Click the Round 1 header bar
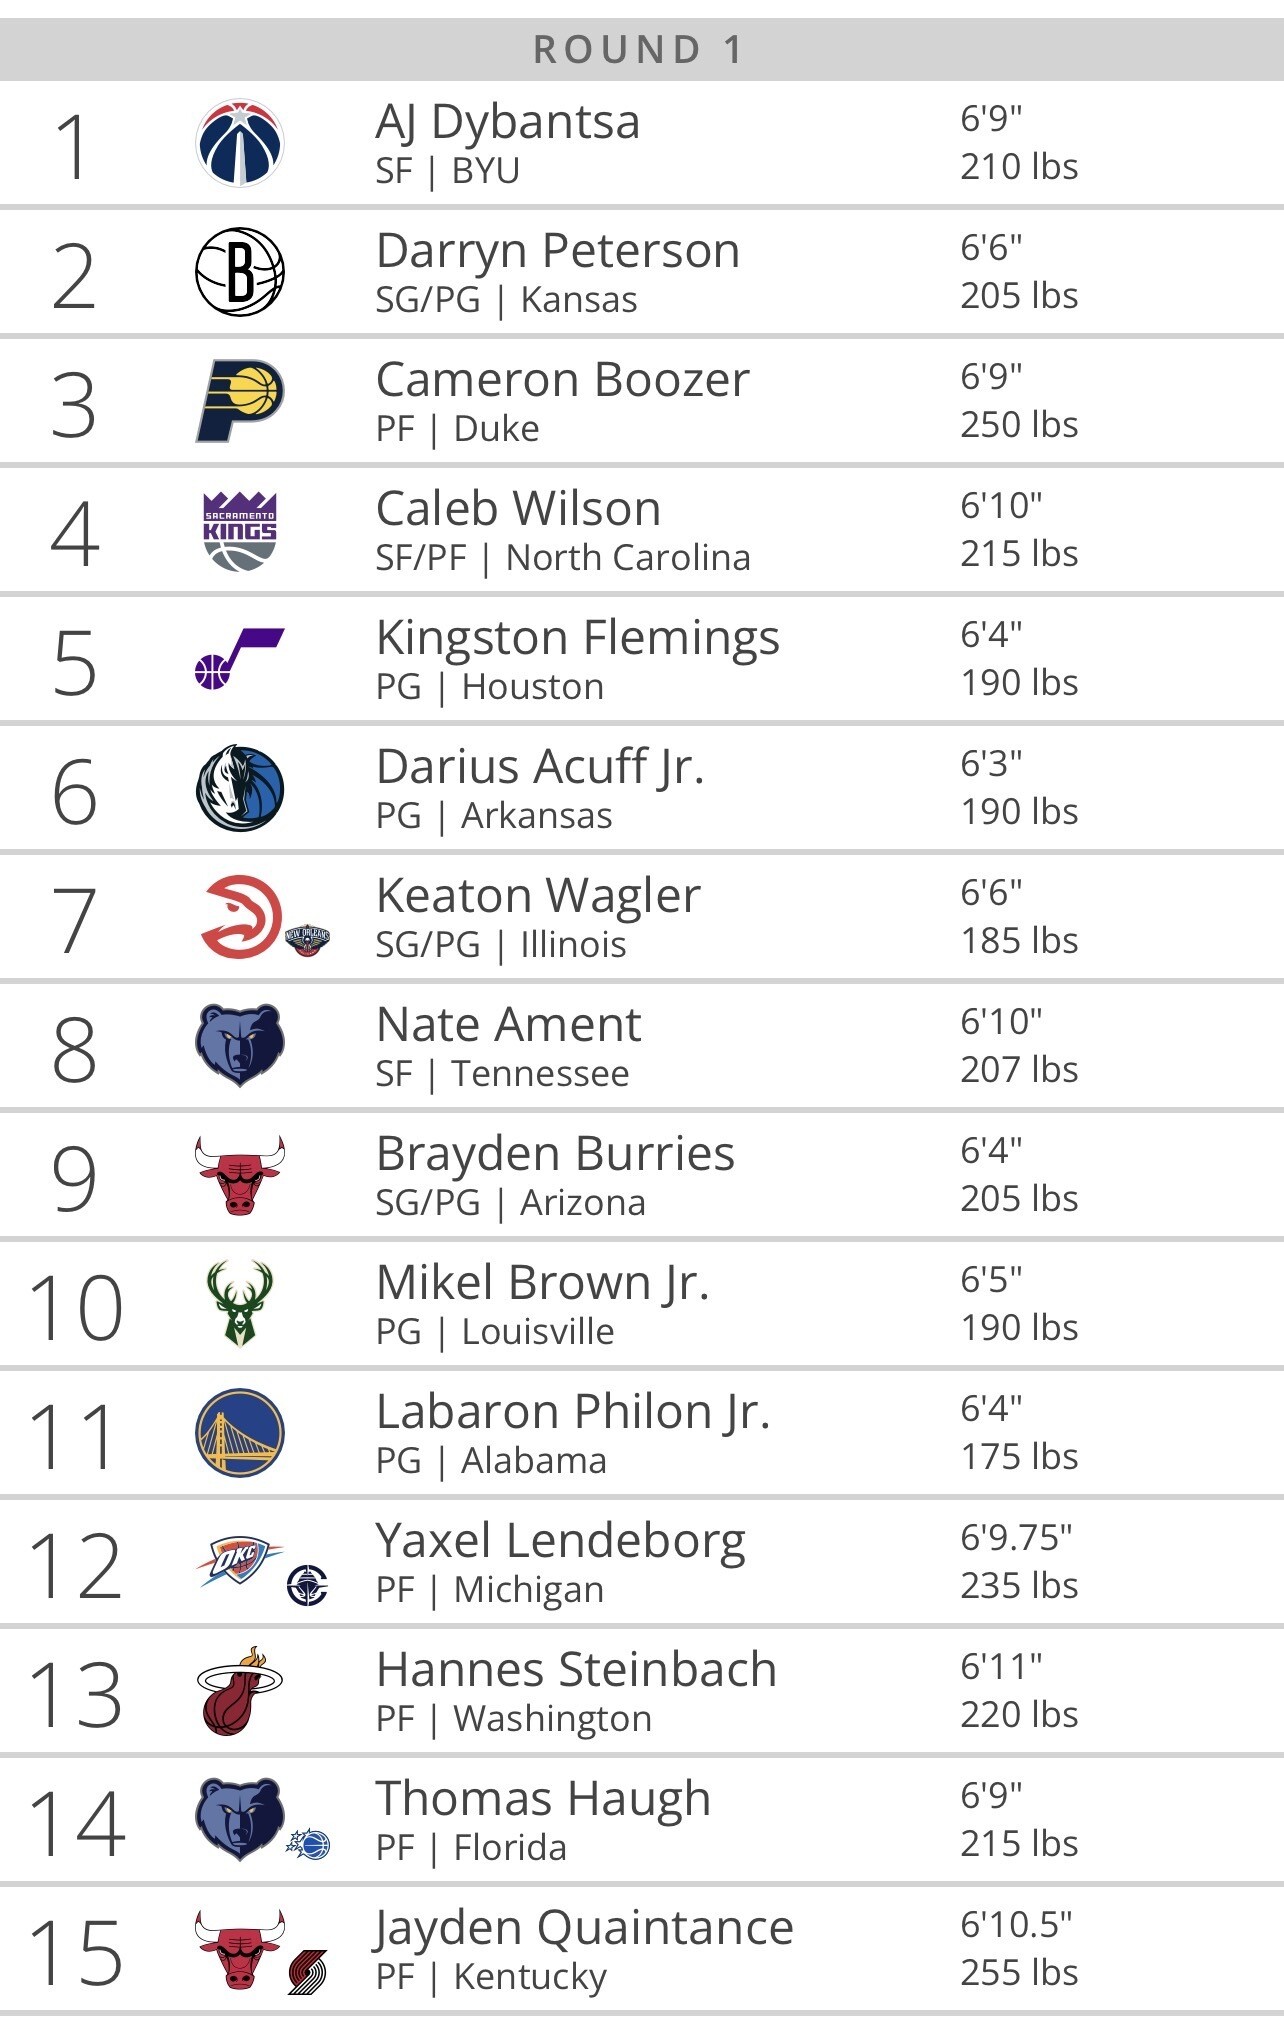This screenshot has width=1284, height=2025. [x=640, y=49]
